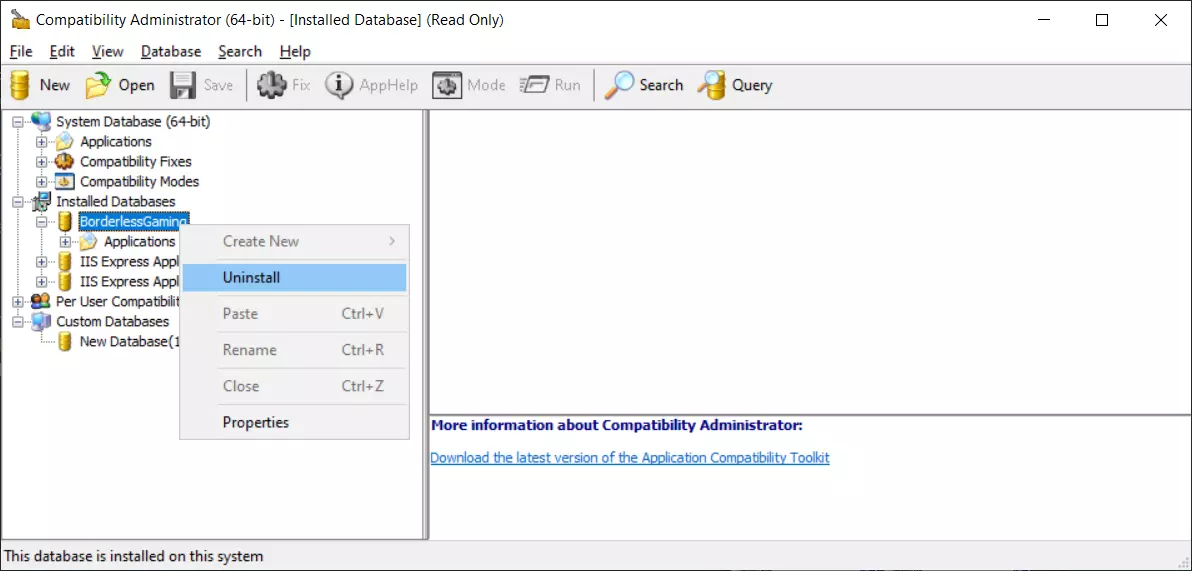
Task: Select the System Database (64-bit) label
Action: [x=133, y=122]
